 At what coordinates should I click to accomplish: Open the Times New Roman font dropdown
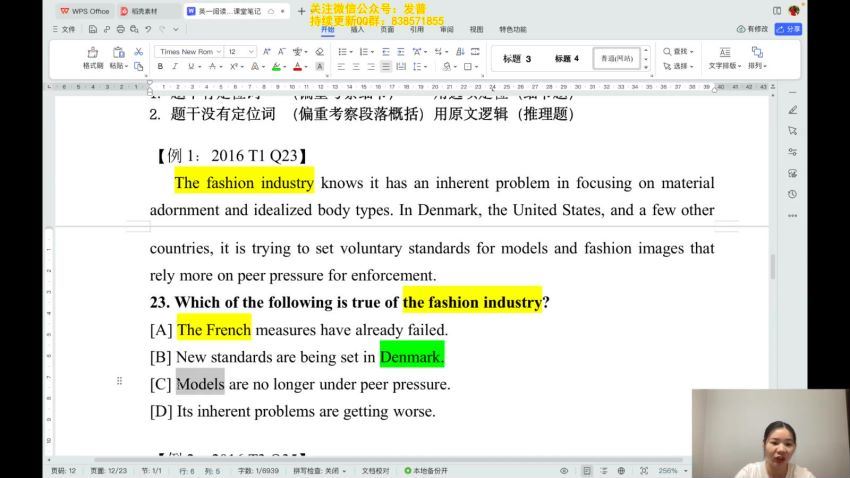pyautogui.click(x=189, y=51)
